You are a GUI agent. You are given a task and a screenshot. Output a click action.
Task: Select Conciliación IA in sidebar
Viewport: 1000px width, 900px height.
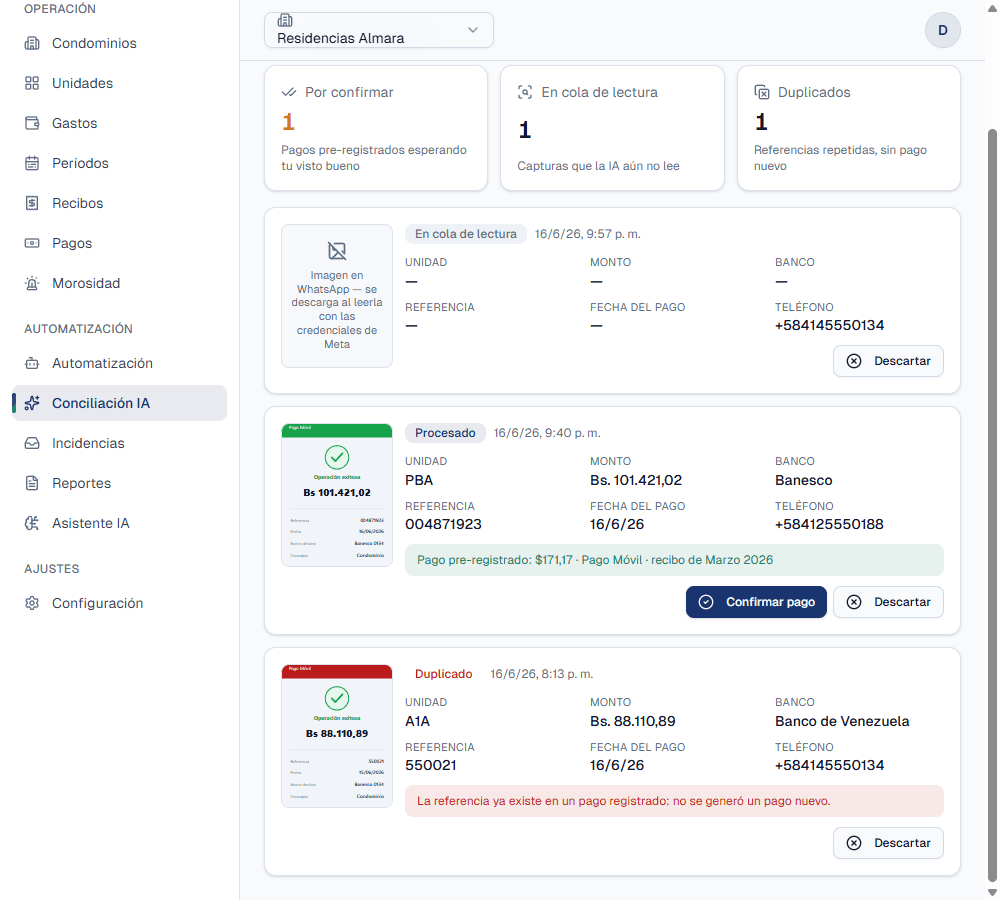tap(119, 403)
